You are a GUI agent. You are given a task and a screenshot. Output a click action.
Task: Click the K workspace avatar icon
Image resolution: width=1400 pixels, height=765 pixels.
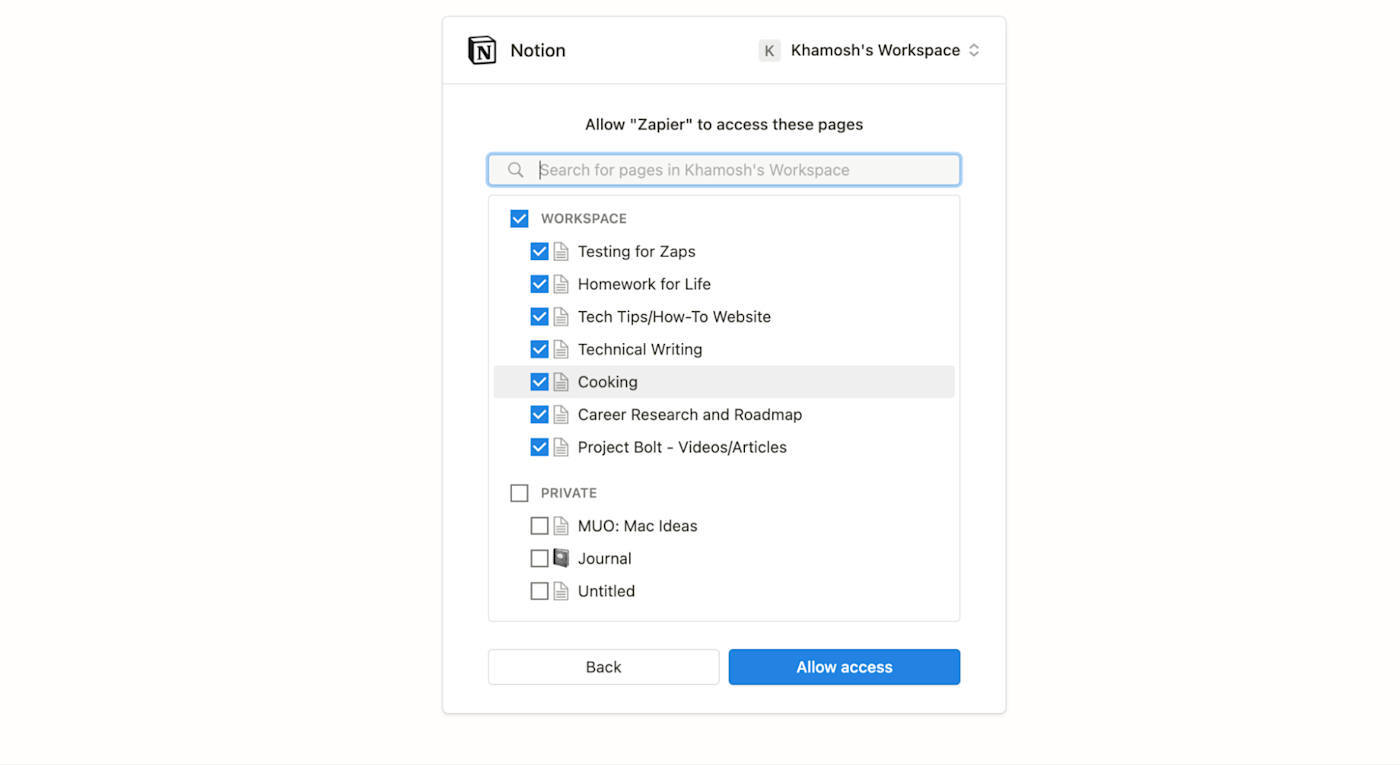[x=769, y=50]
